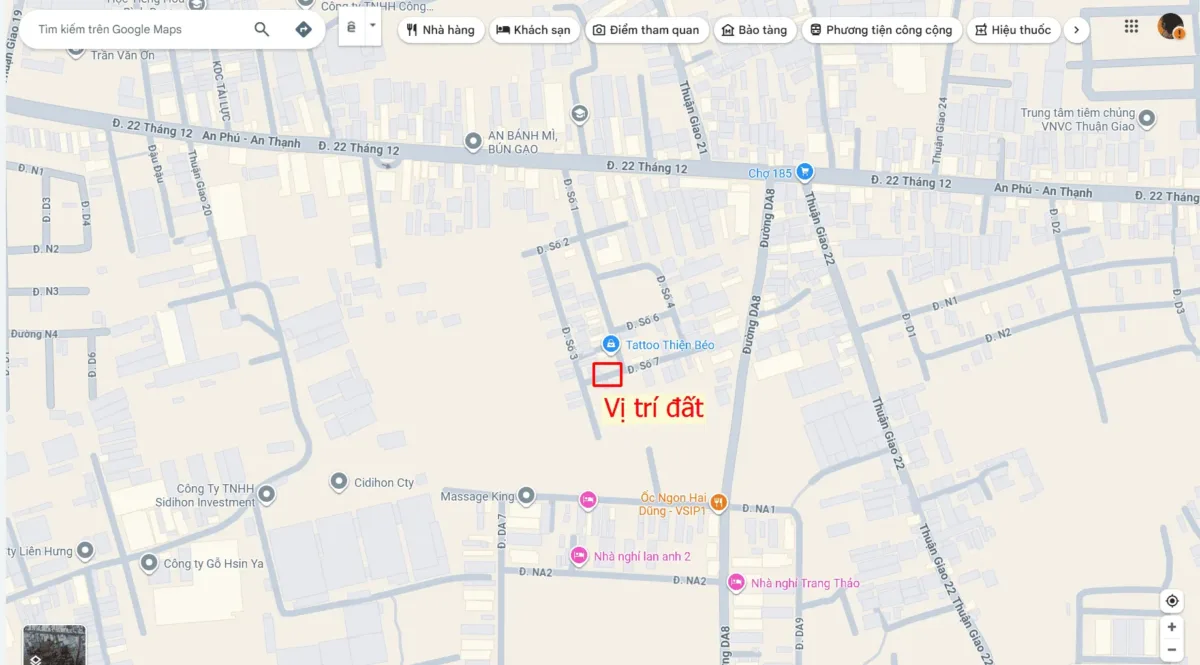1200x665 pixels.
Task: Open the Google apps grid
Action: coord(1131,26)
